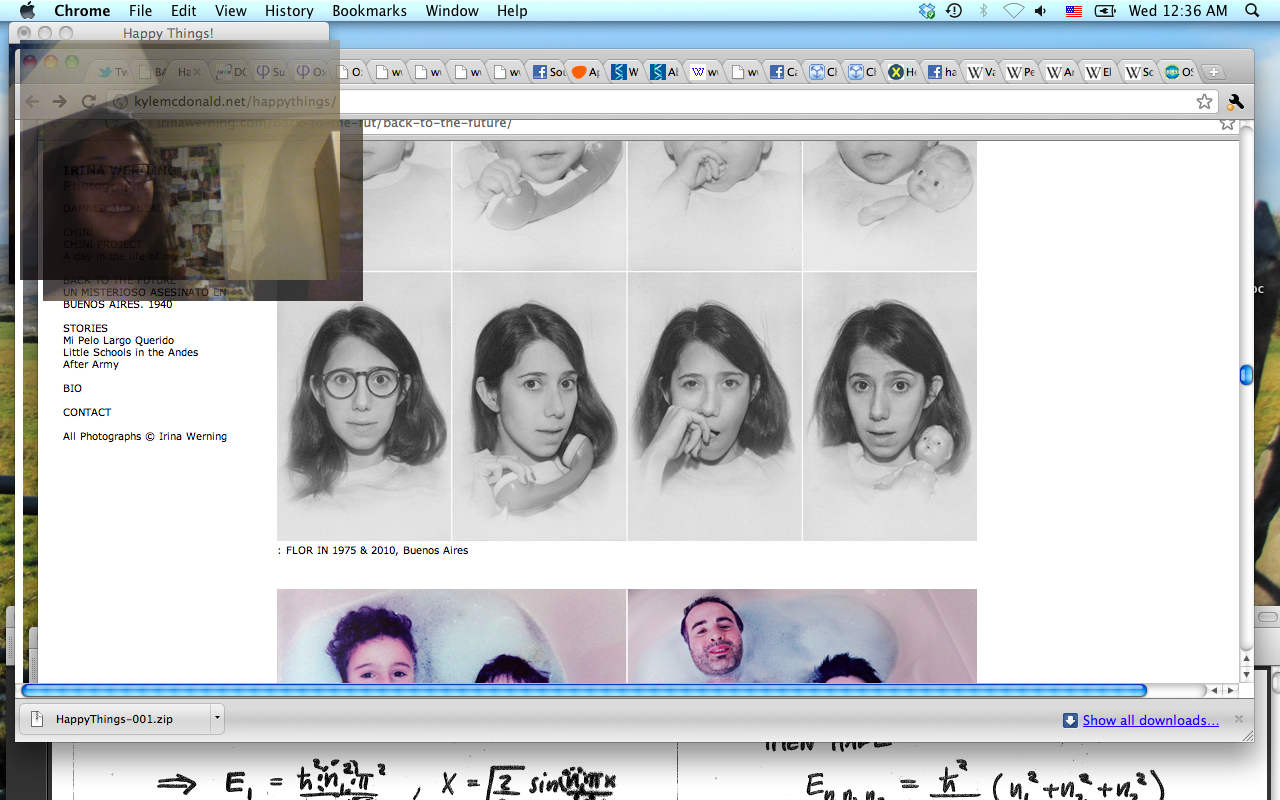1280x800 pixels.
Task: Open the Time Machine status icon
Action: click(x=954, y=11)
